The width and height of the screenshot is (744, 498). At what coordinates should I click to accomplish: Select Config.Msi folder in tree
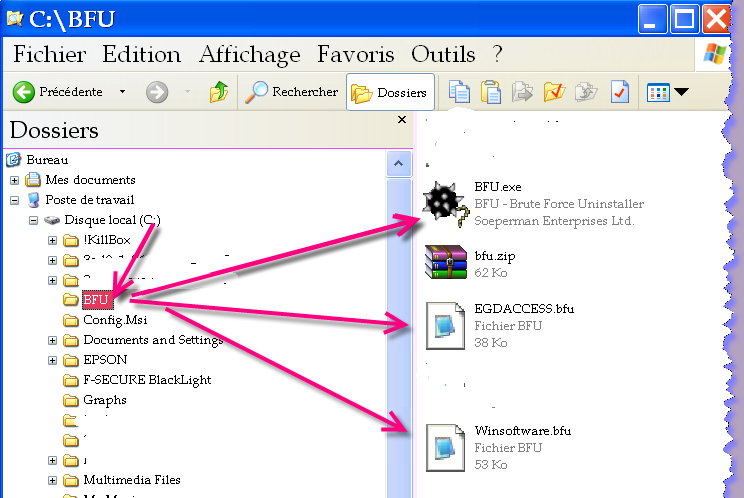(115, 320)
